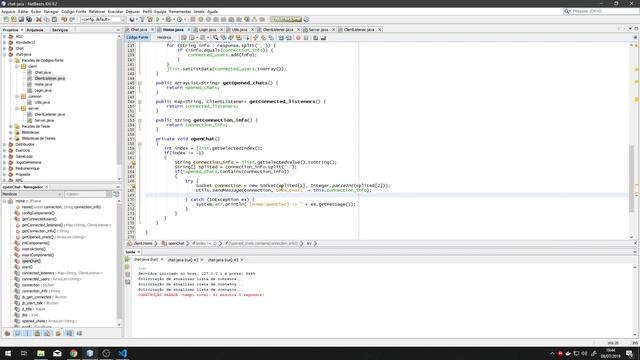Click the memory usage bar in toolbar
This screenshot has height=360, width=640.
[286, 20]
